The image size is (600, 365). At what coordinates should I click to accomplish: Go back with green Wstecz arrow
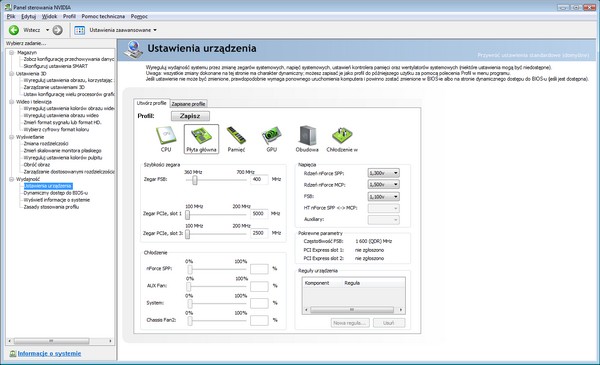coord(14,30)
